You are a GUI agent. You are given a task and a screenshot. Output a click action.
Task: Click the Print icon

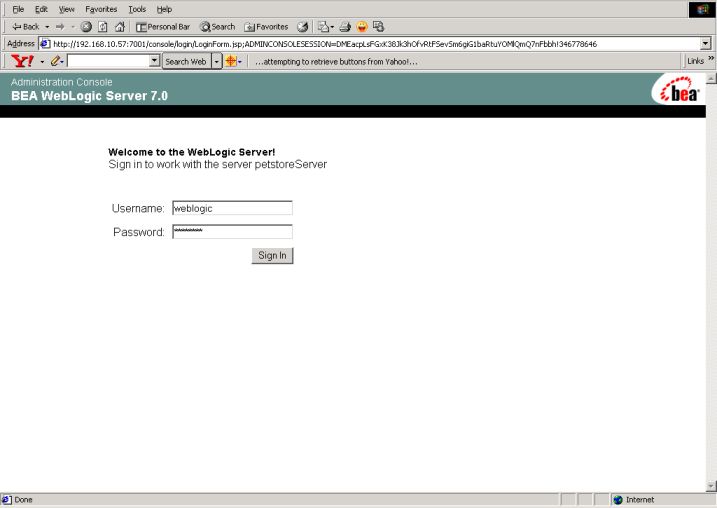point(345,27)
